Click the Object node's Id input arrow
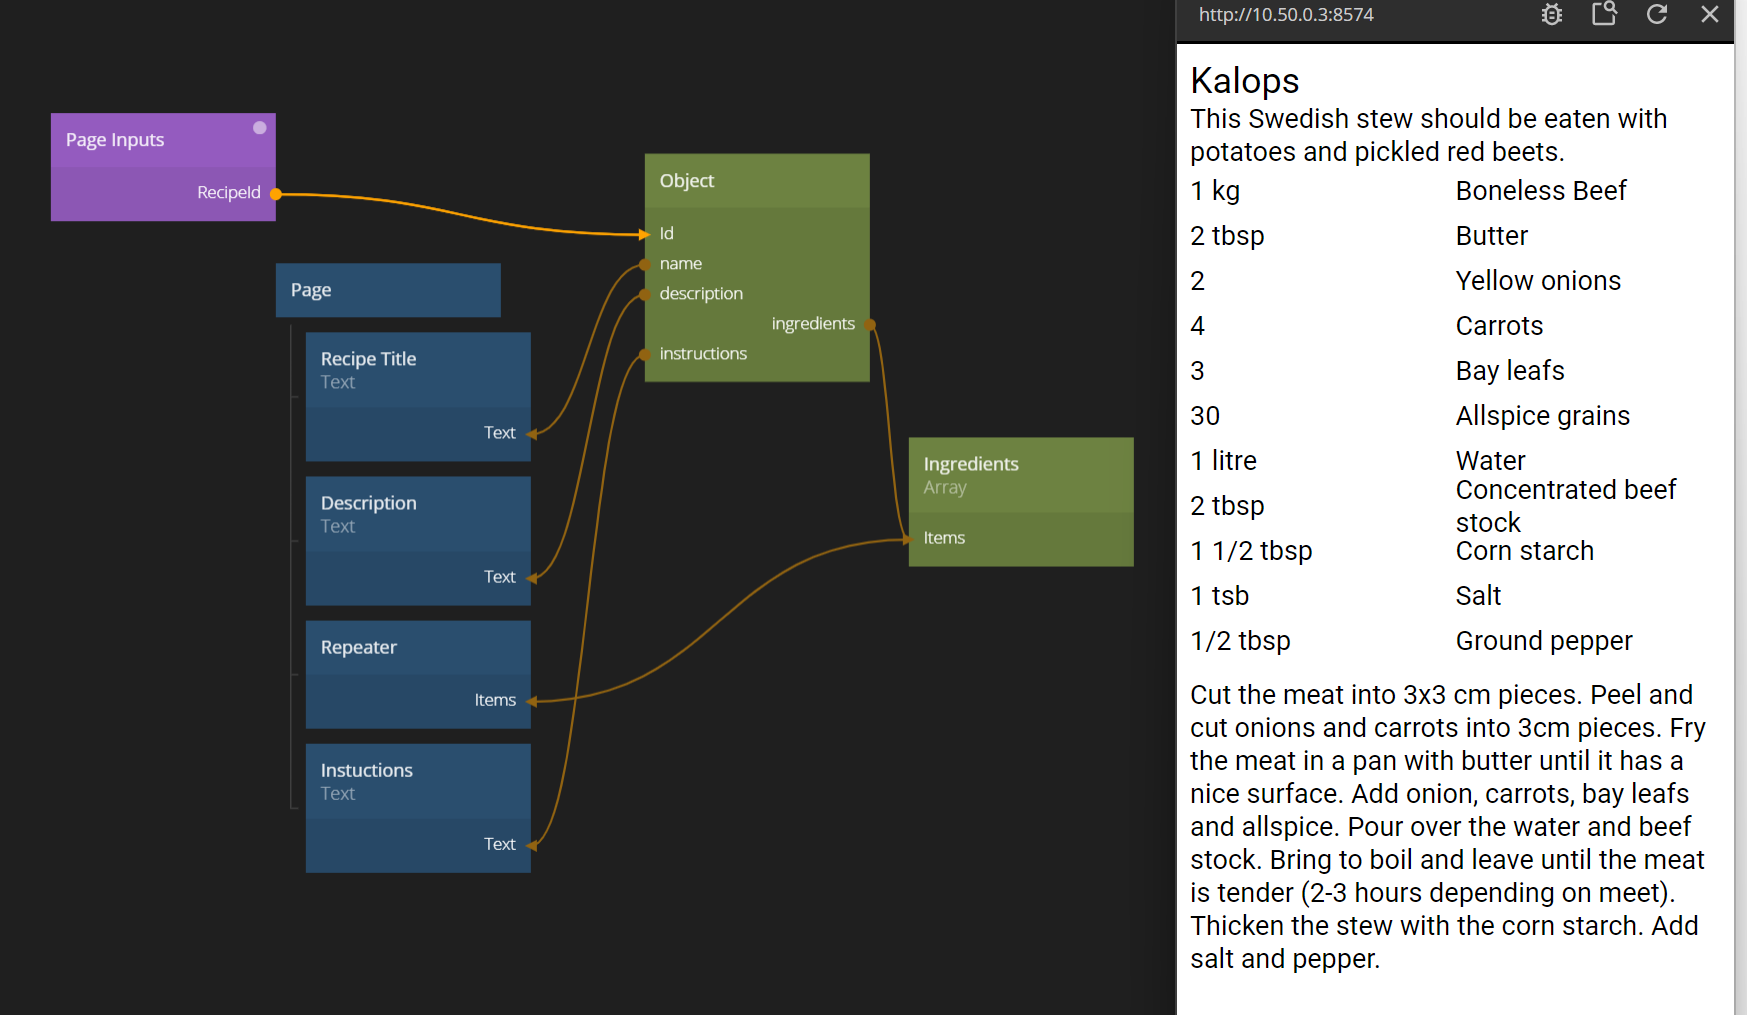1747x1015 pixels. [645, 234]
